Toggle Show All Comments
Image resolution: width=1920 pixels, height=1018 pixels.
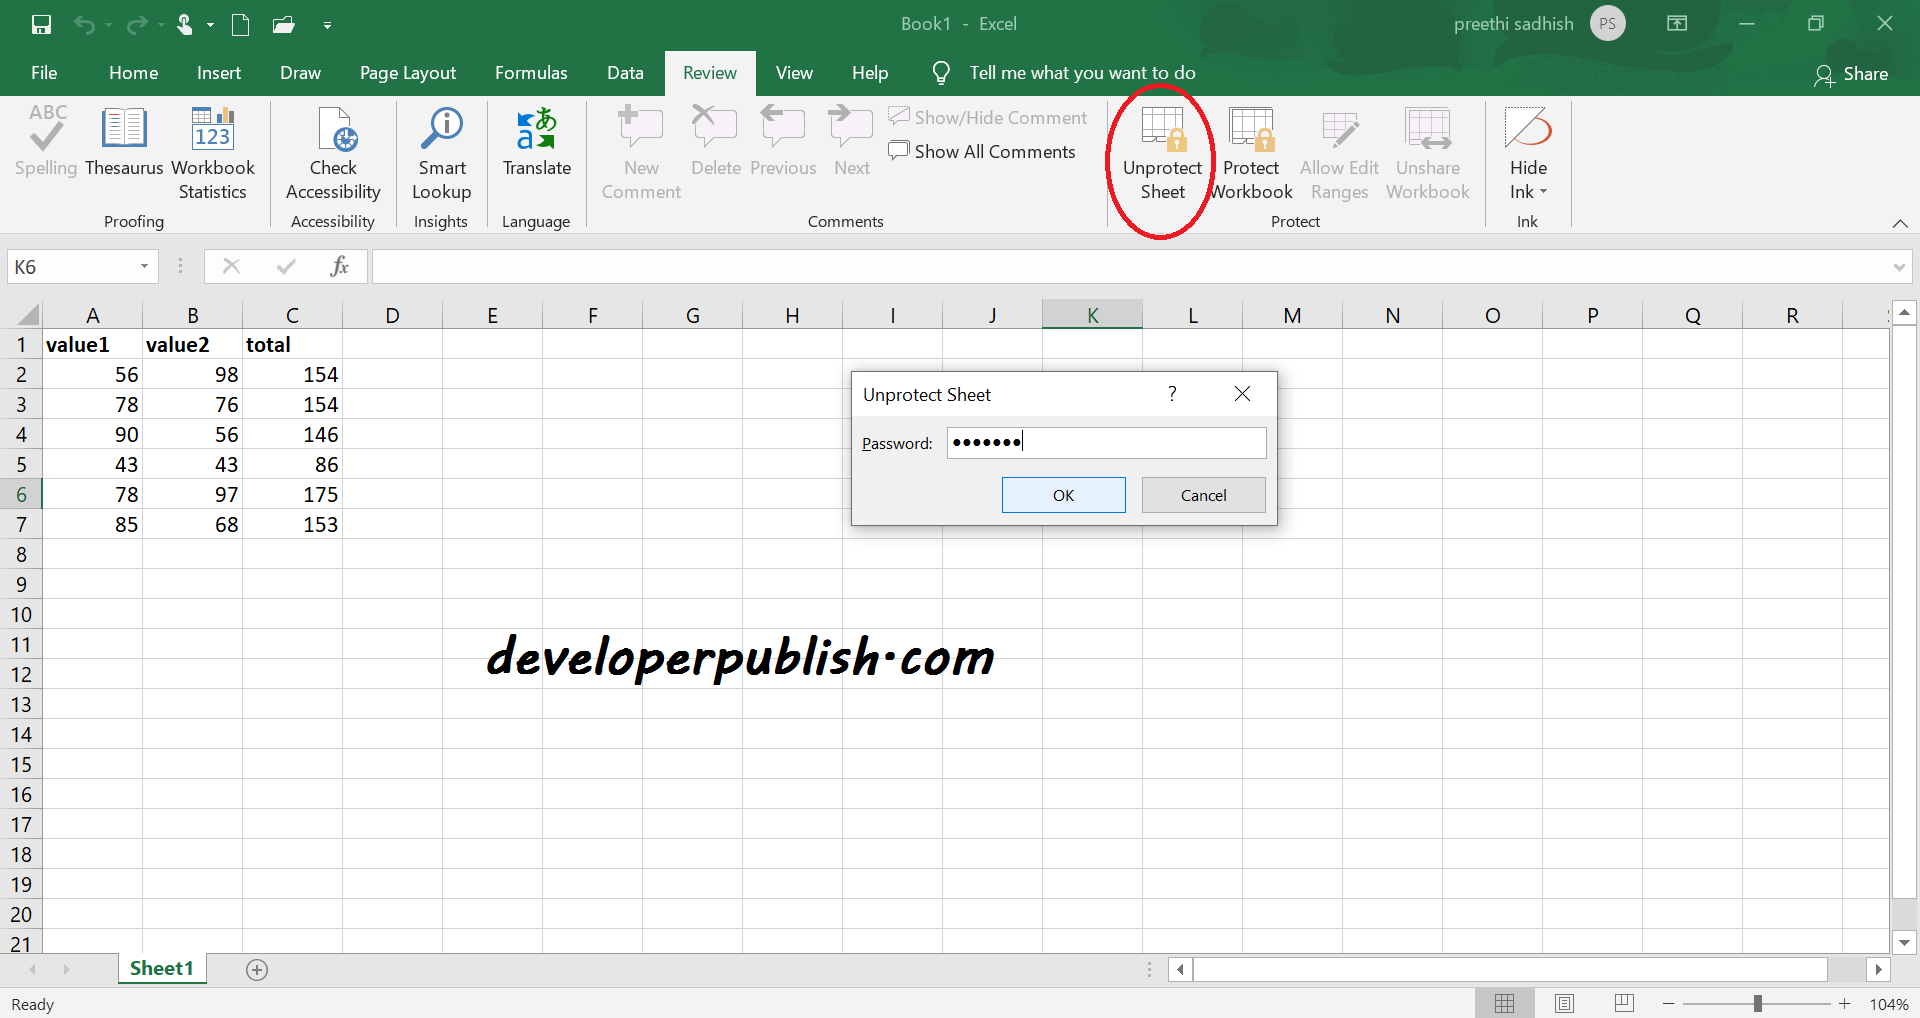pyautogui.click(x=983, y=151)
